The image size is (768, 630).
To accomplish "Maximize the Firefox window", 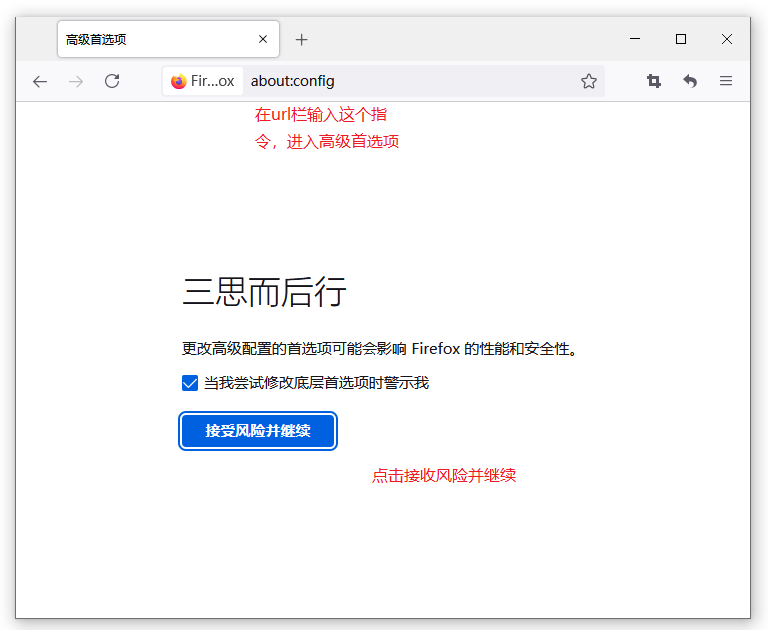I will click(681, 39).
